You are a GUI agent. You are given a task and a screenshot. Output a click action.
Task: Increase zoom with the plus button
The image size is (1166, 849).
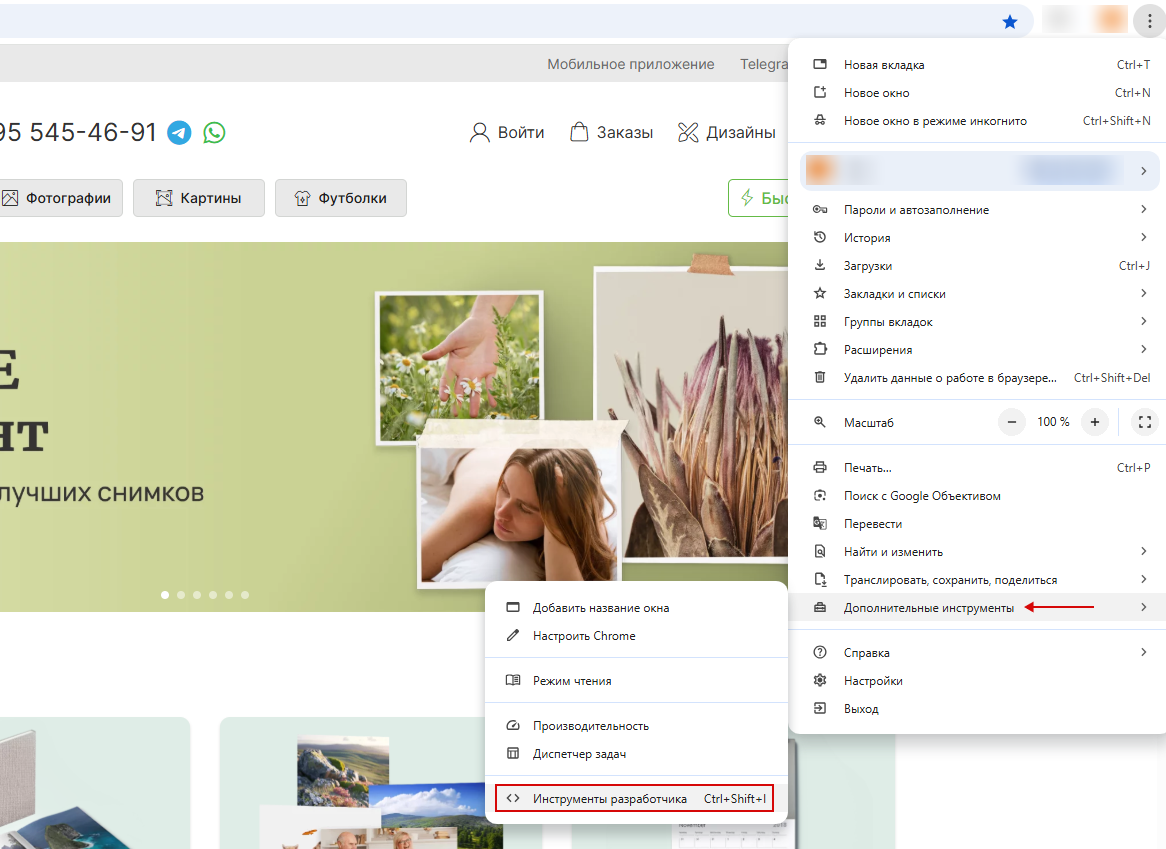[1095, 422]
